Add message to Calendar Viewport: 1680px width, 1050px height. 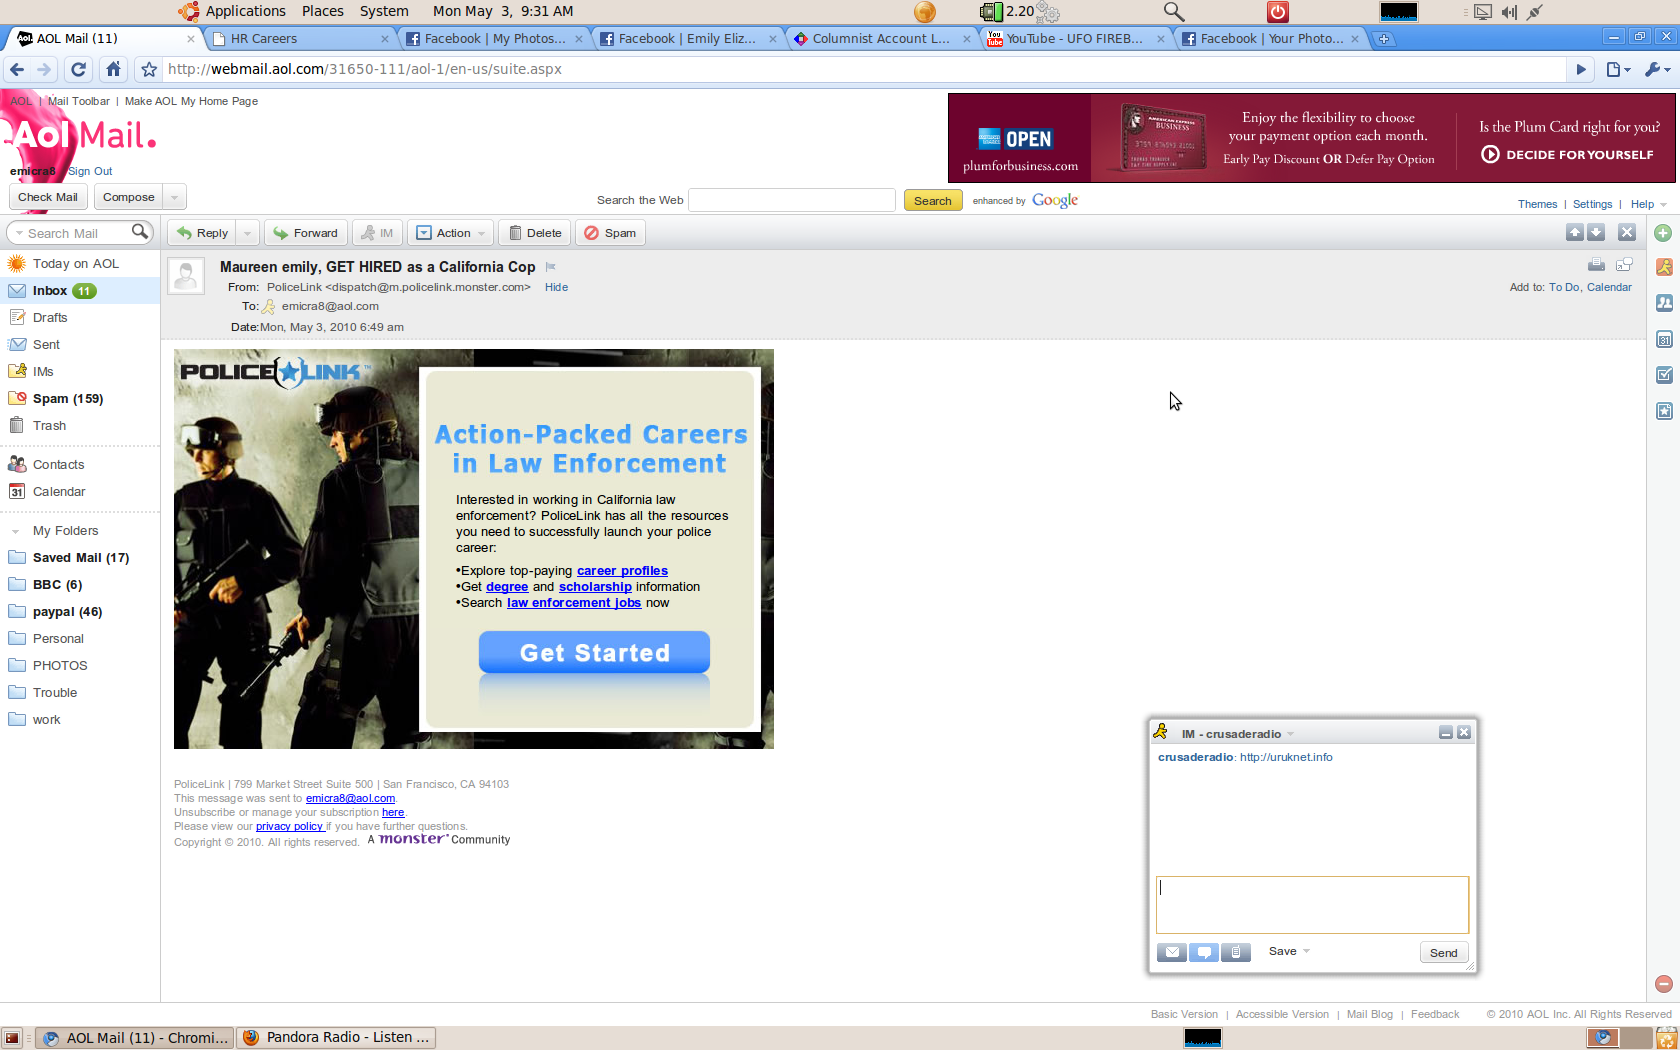[x=1609, y=287]
